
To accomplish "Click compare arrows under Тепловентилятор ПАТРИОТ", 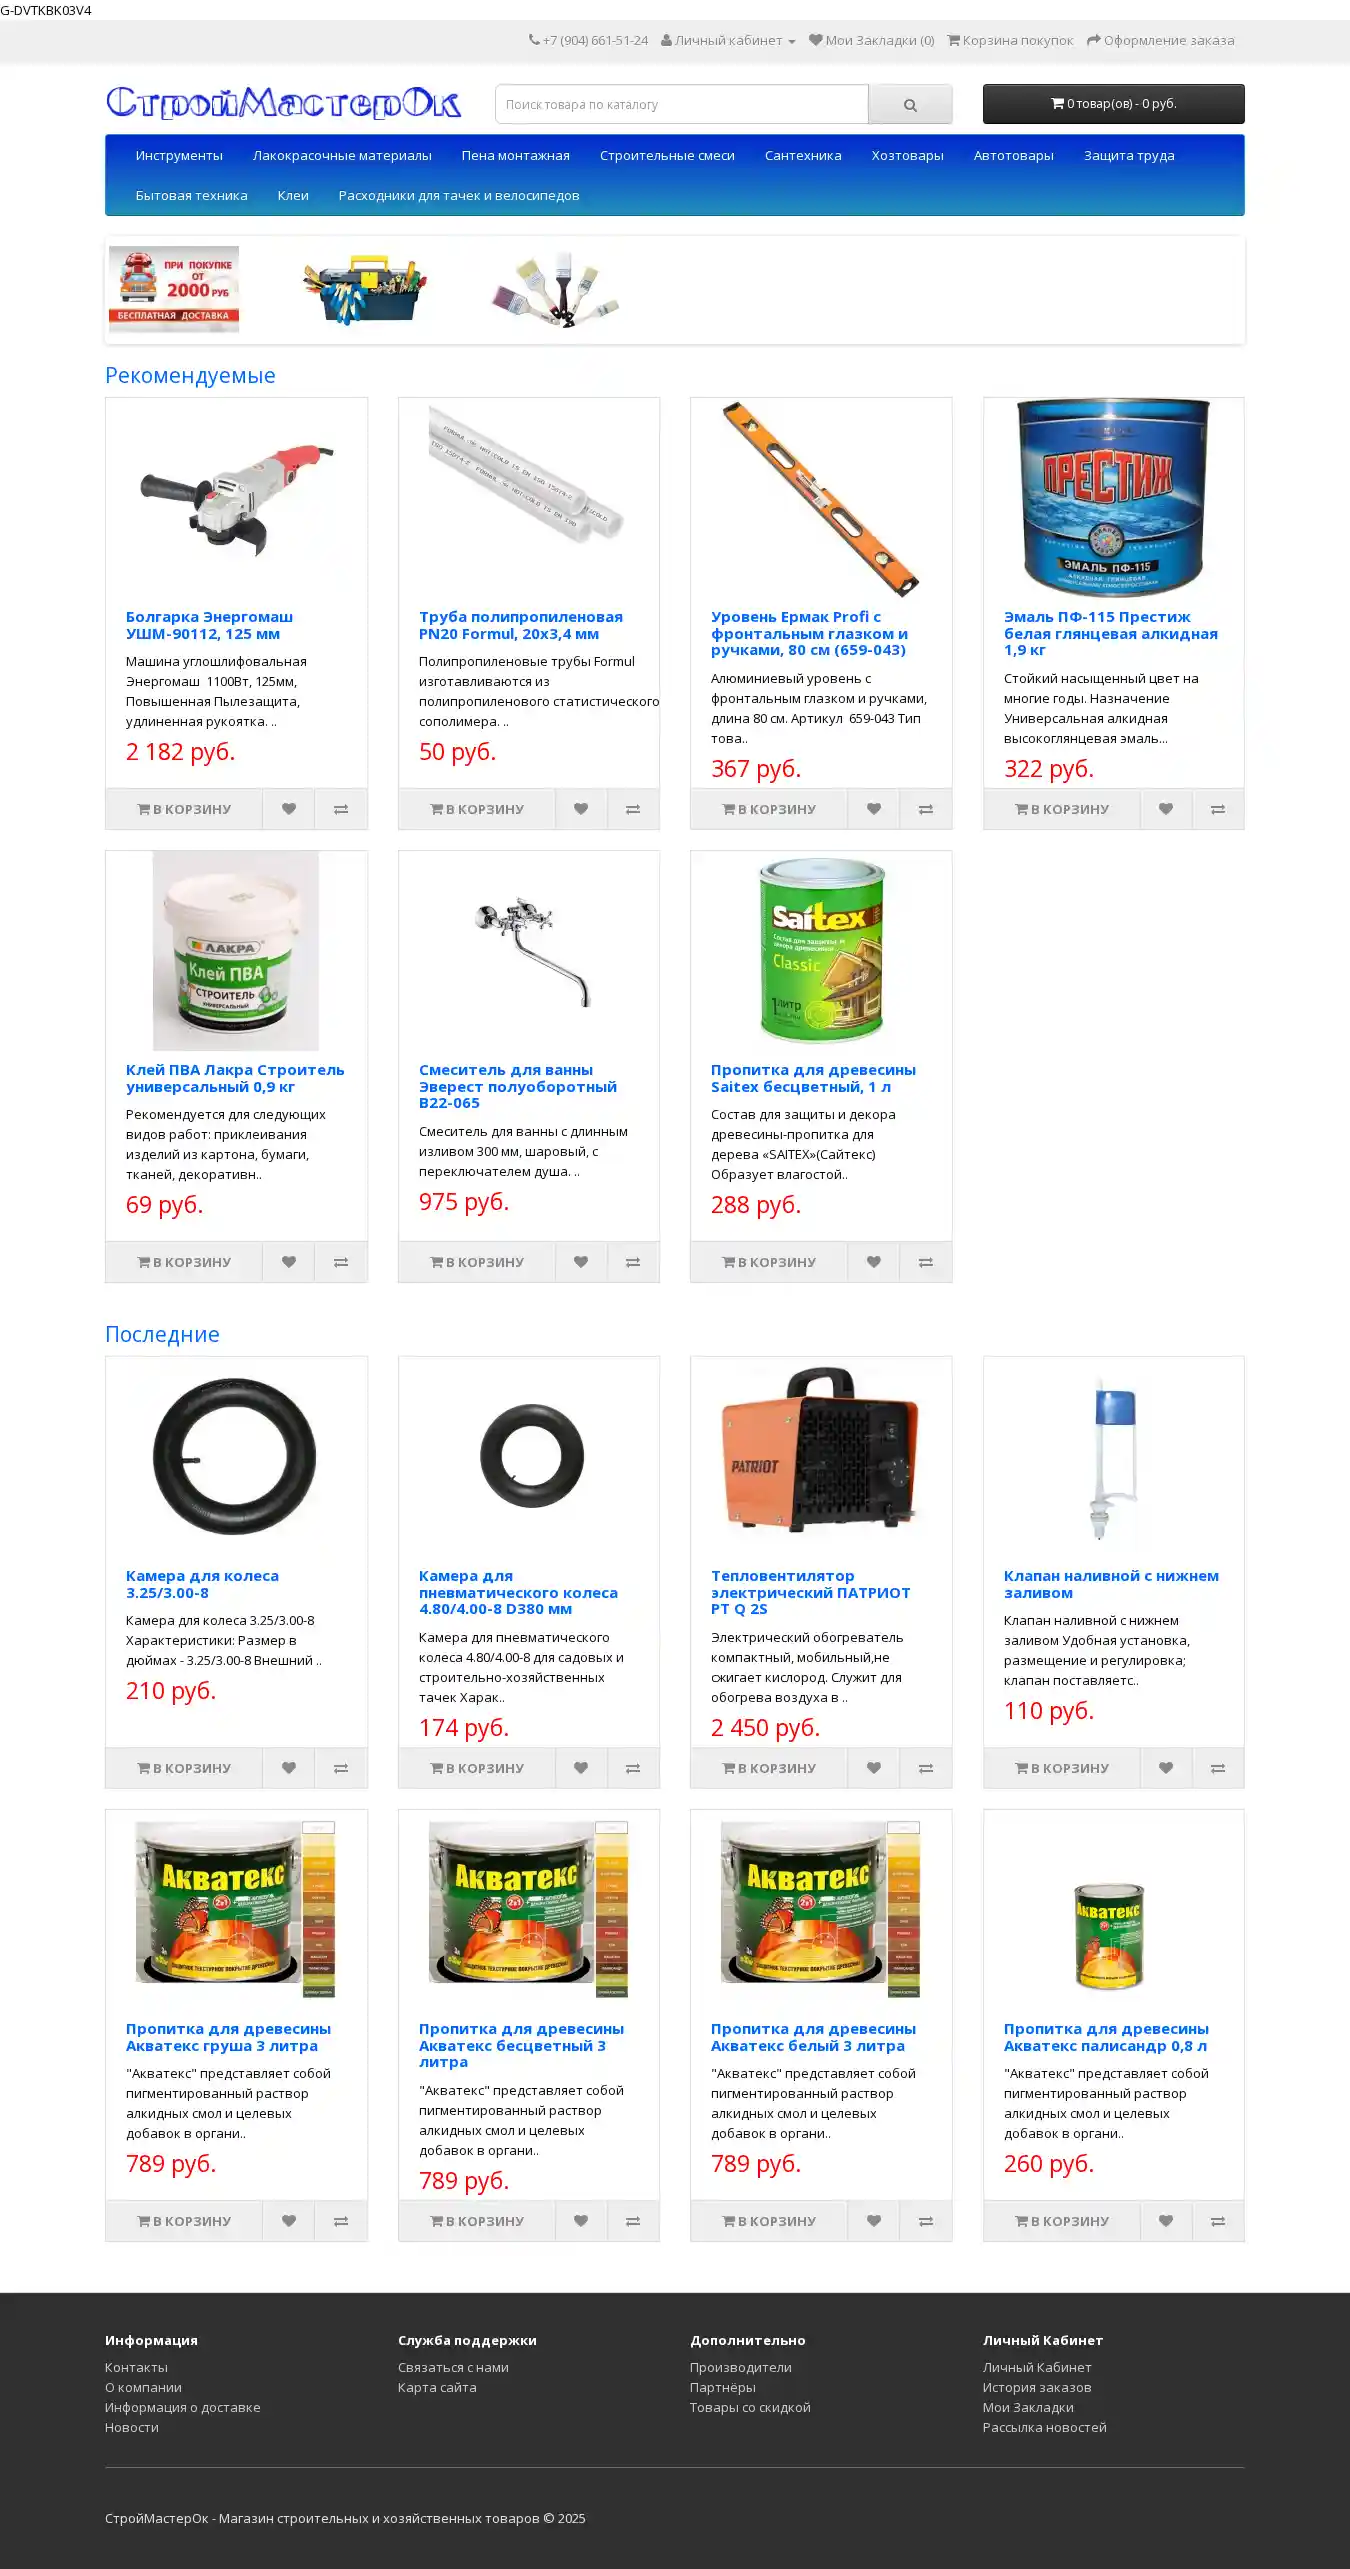I will [x=926, y=1768].
